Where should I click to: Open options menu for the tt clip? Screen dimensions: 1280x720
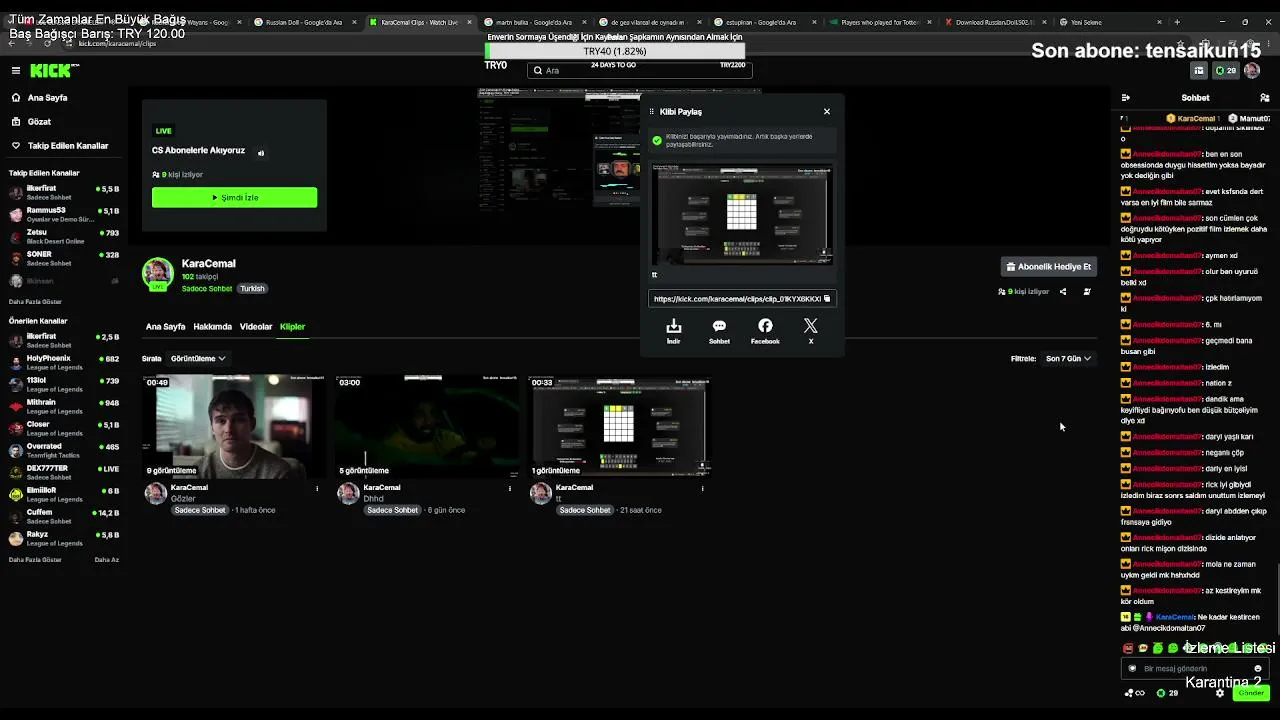[x=702, y=488]
